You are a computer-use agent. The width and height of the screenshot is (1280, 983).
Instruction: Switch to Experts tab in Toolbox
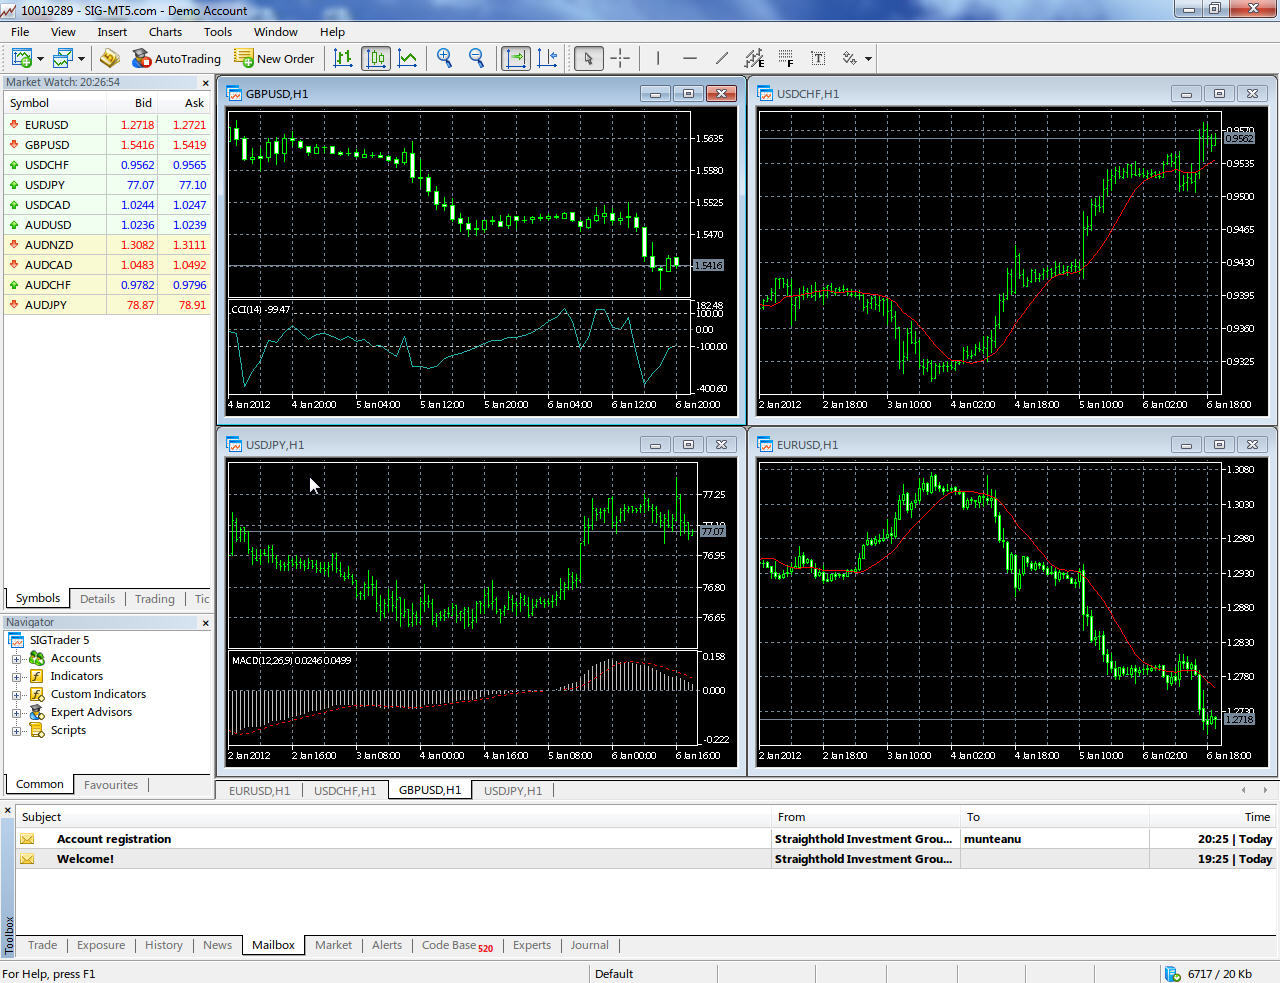pyautogui.click(x=532, y=945)
